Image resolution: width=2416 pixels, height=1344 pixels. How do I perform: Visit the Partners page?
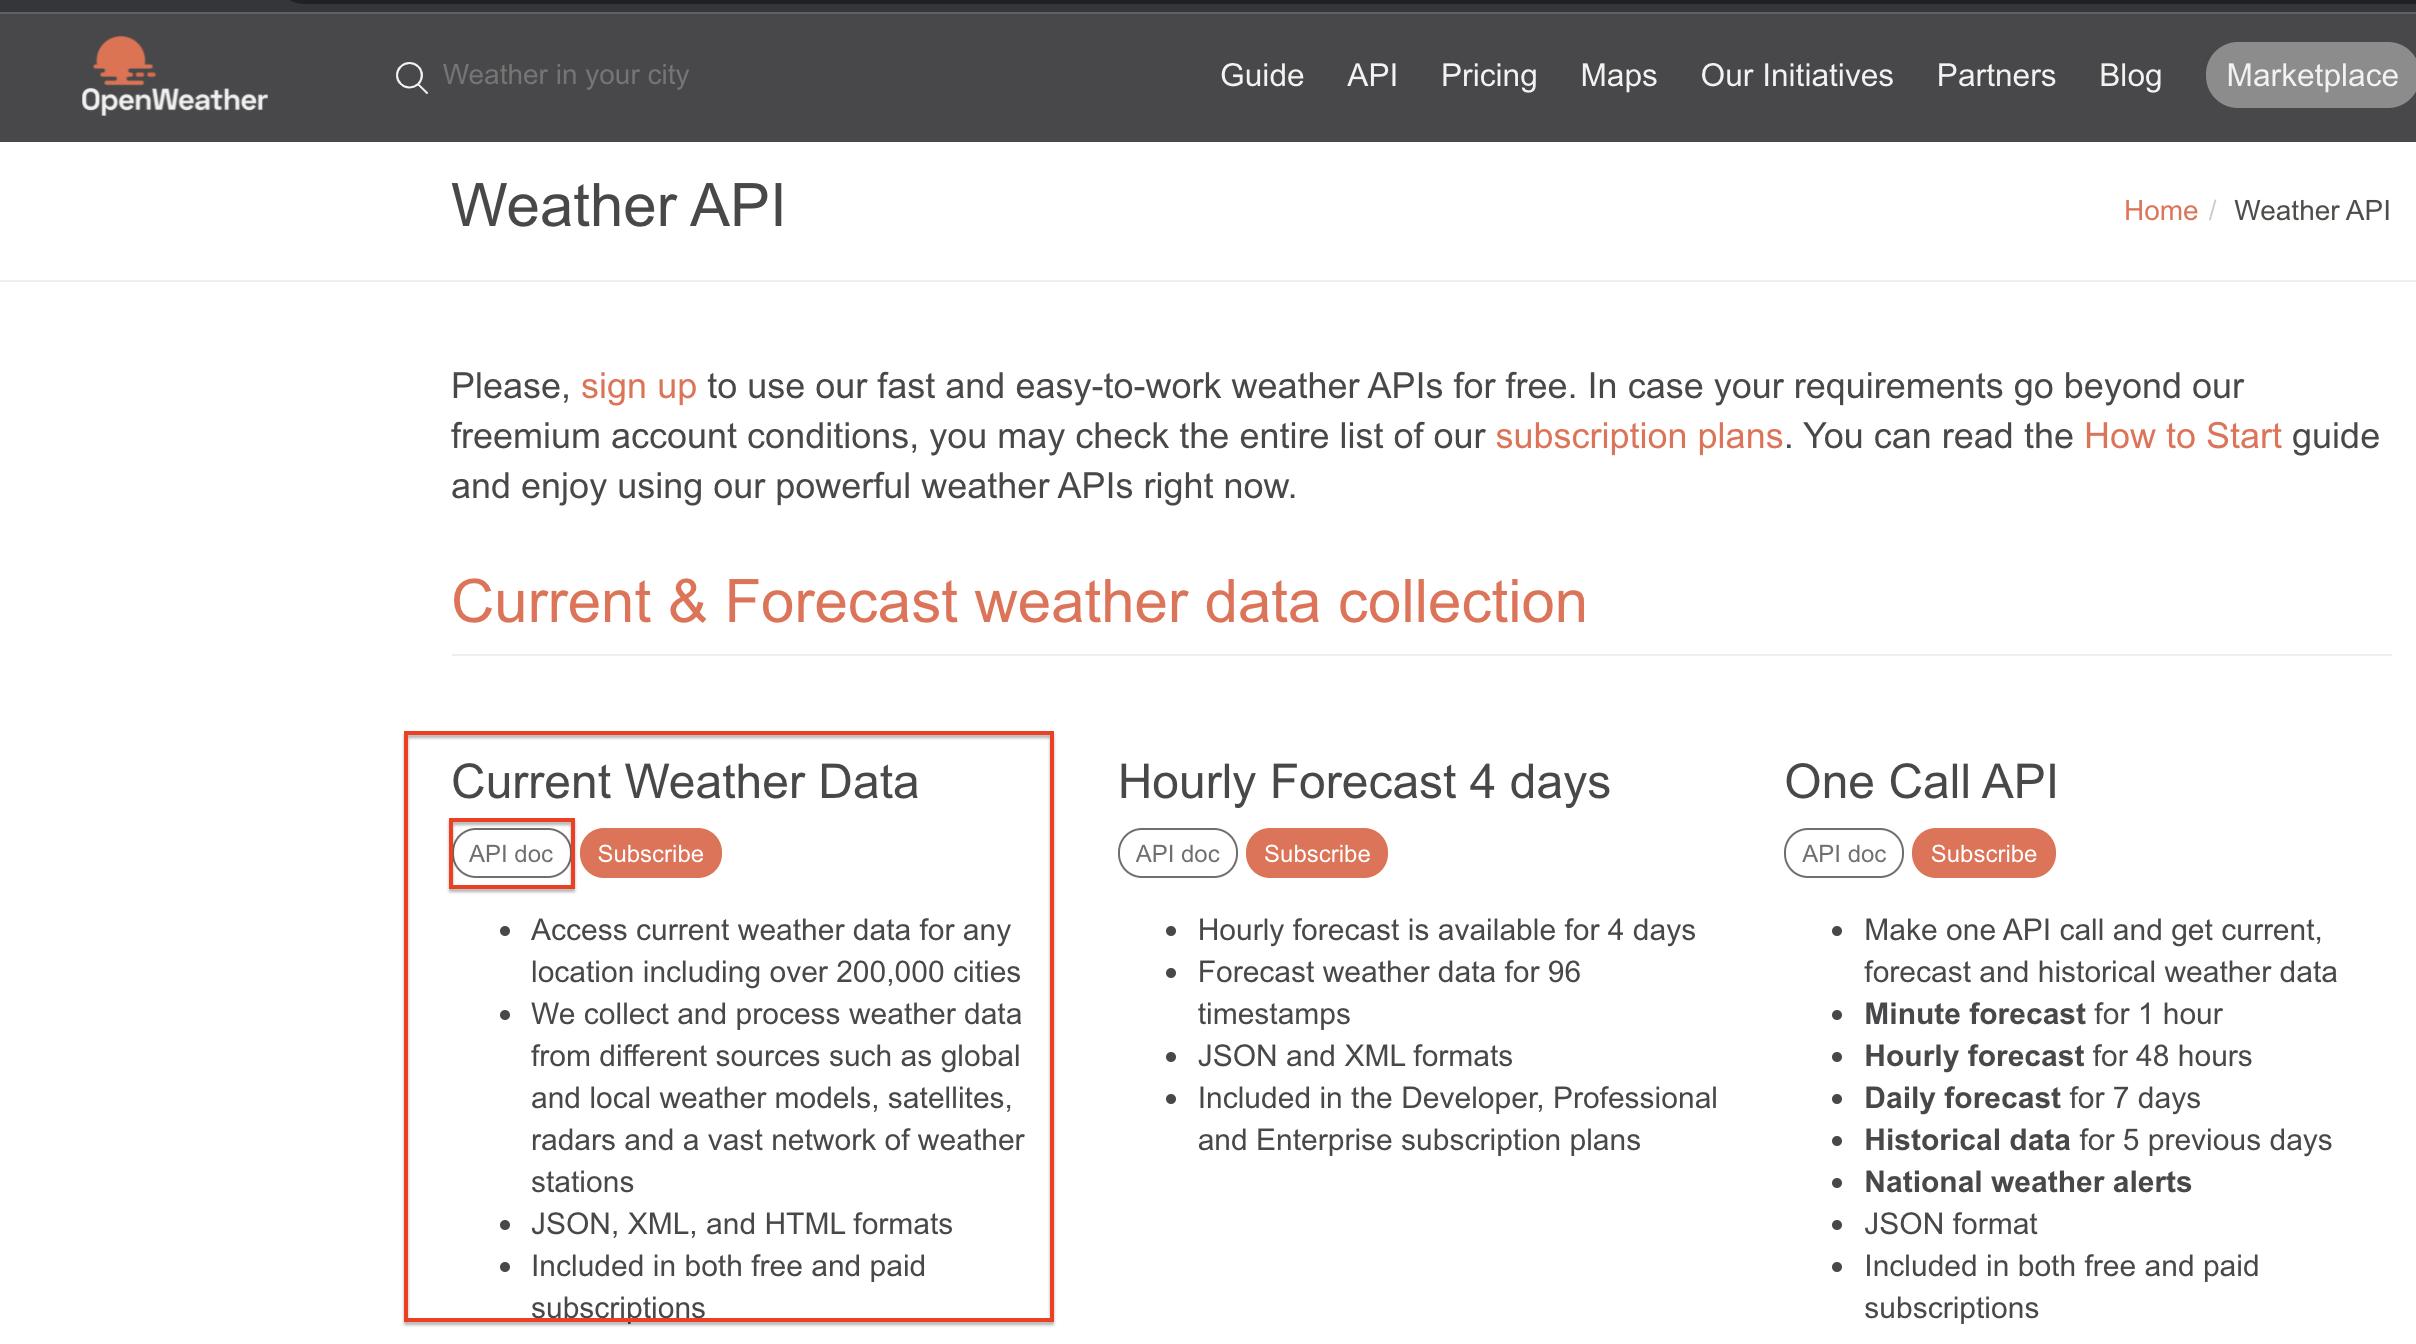[1995, 75]
